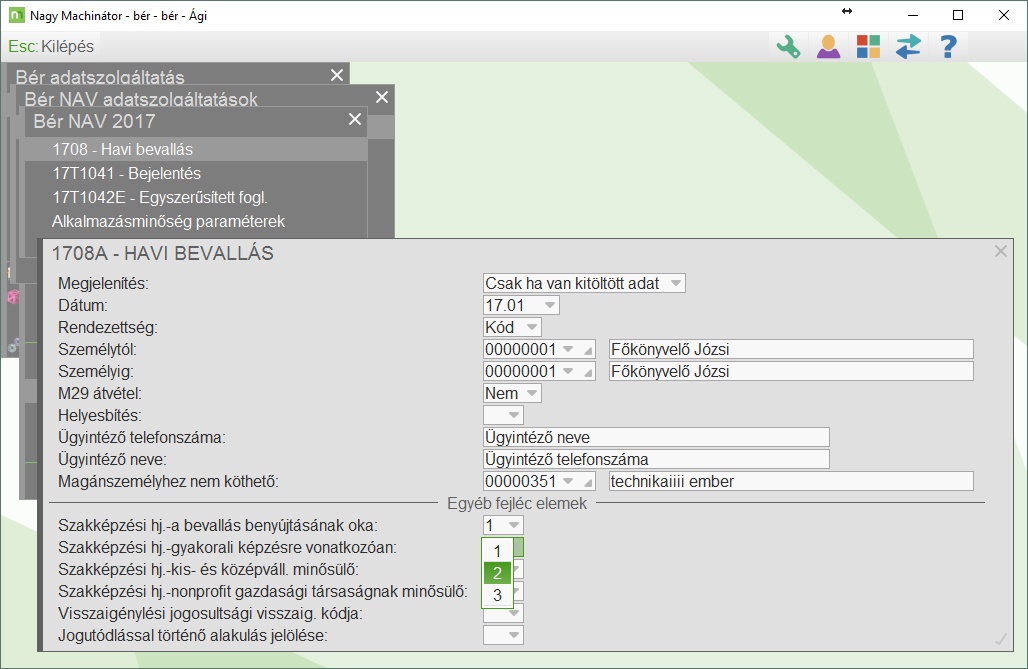Focus the Ügyintéző neve input field
Viewport: 1028px width, 669px height.
click(x=656, y=460)
